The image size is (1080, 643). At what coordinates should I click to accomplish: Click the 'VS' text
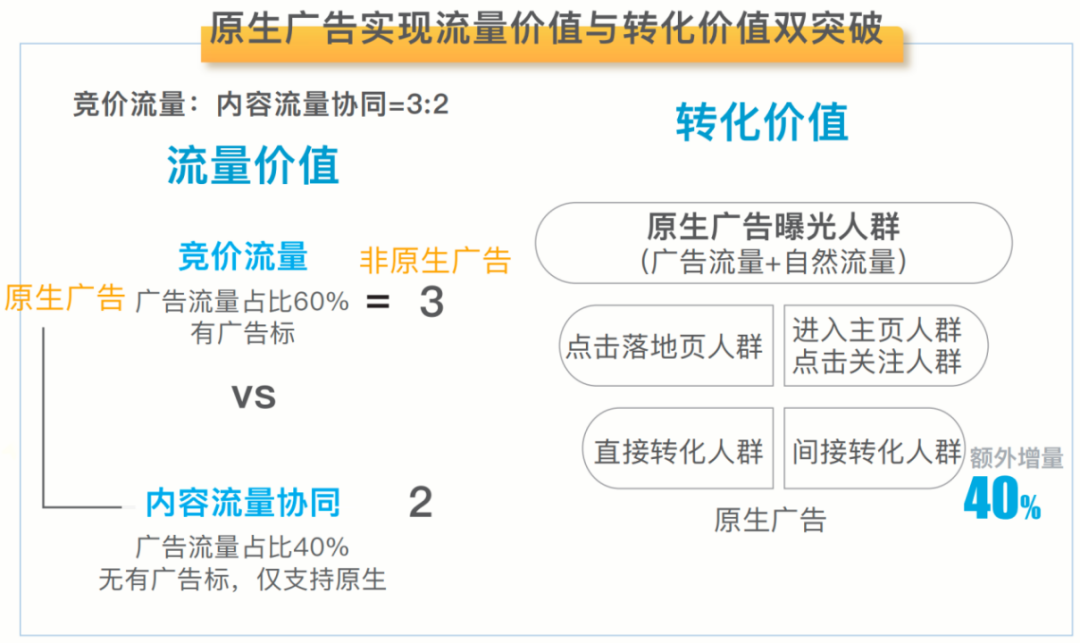(253, 396)
